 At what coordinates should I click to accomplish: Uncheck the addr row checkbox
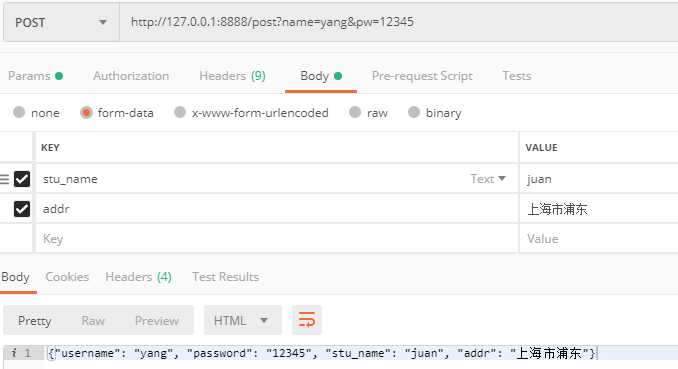[x=22, y=209]
